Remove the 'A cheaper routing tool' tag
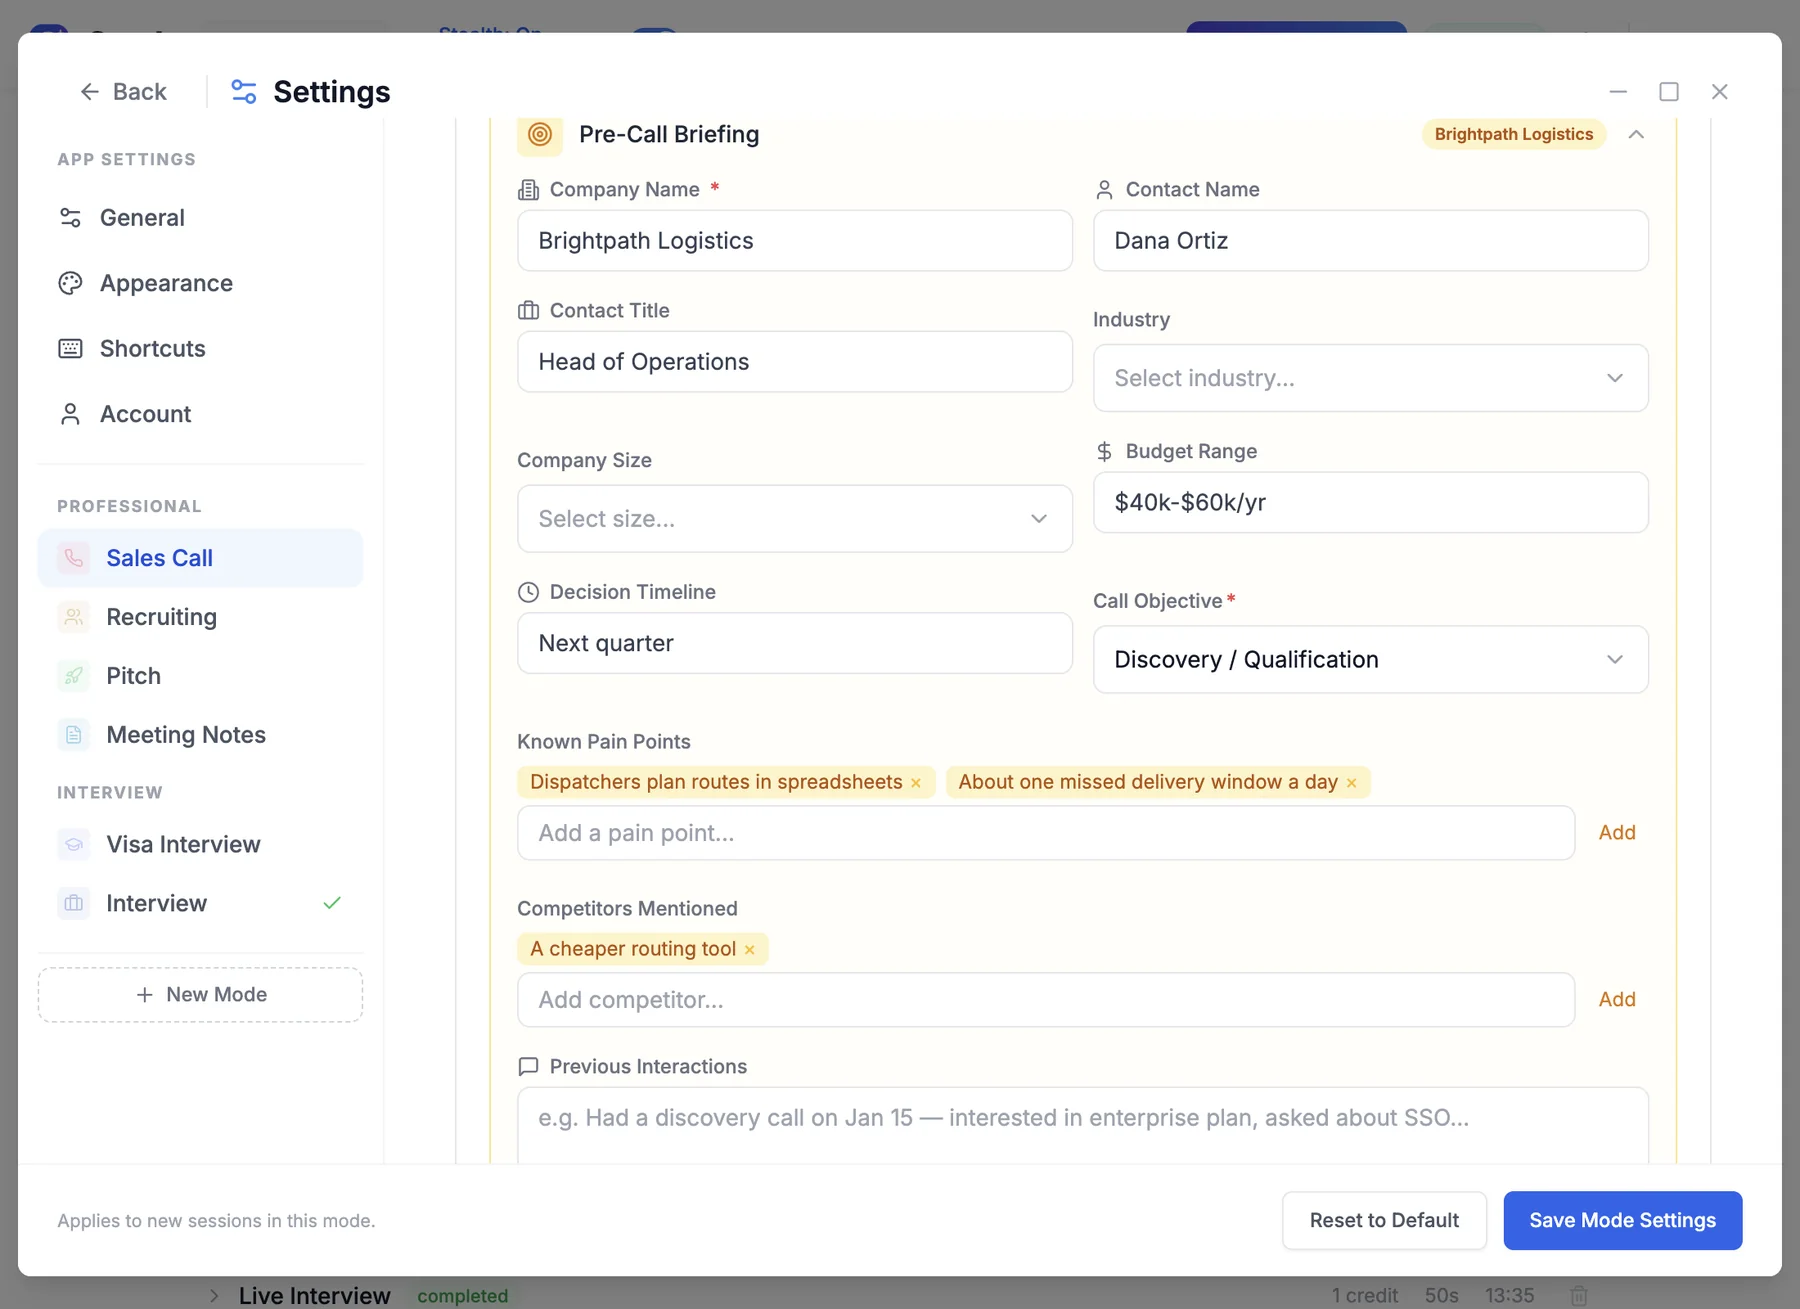Viewport: 1800px width, 1309px height. point(750,950)
